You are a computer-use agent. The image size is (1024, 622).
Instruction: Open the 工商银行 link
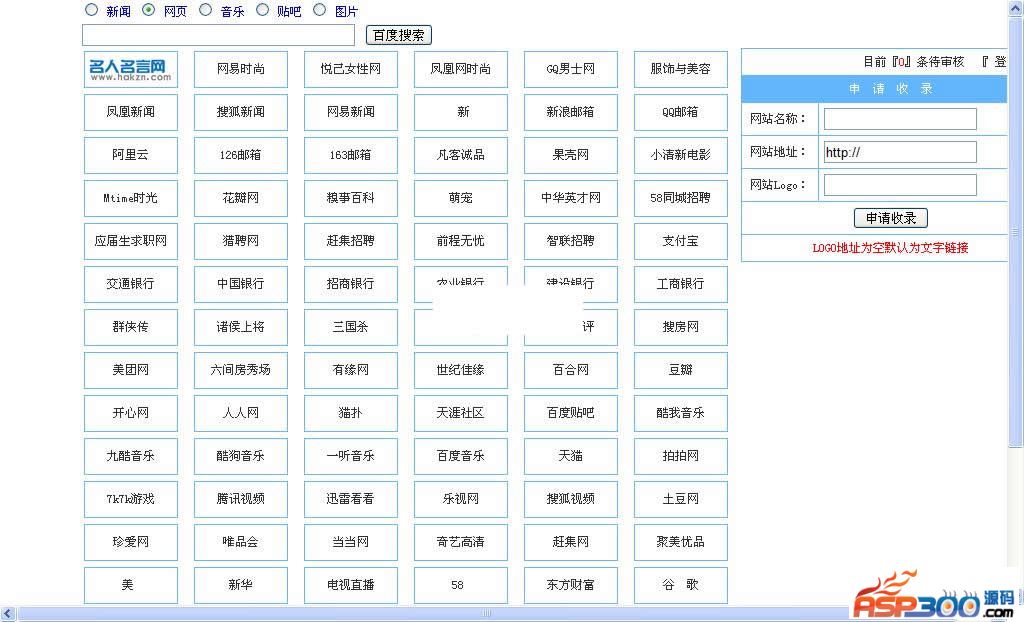680,284
